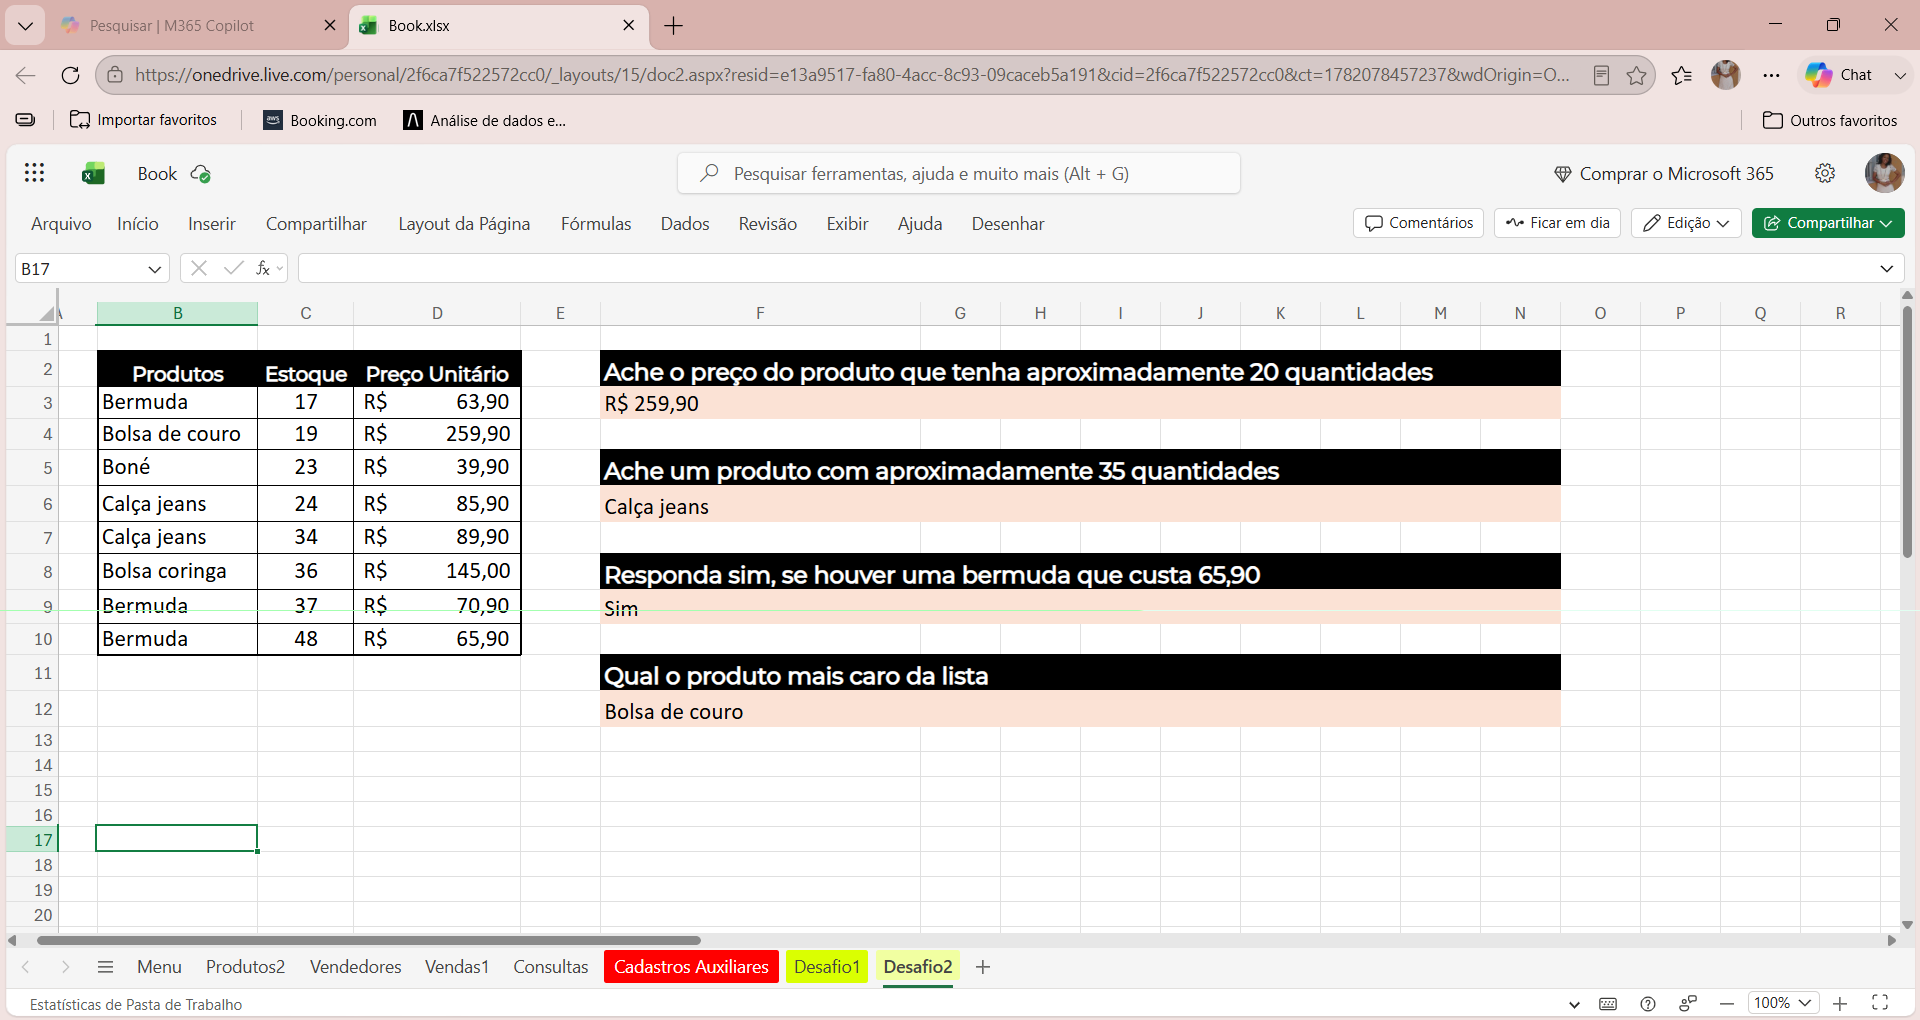Open the settings gear in Excel header
Viewport: 1920px width, 1020px height.
coord(1825,173)
